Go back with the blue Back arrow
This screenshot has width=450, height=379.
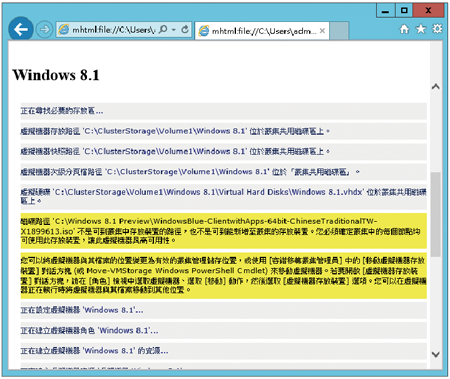point(21,30)
